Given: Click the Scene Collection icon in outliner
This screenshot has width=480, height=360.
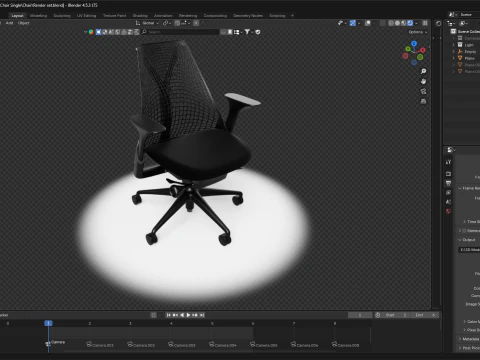Looking at the screenshot, I should [x=453, y=31].
